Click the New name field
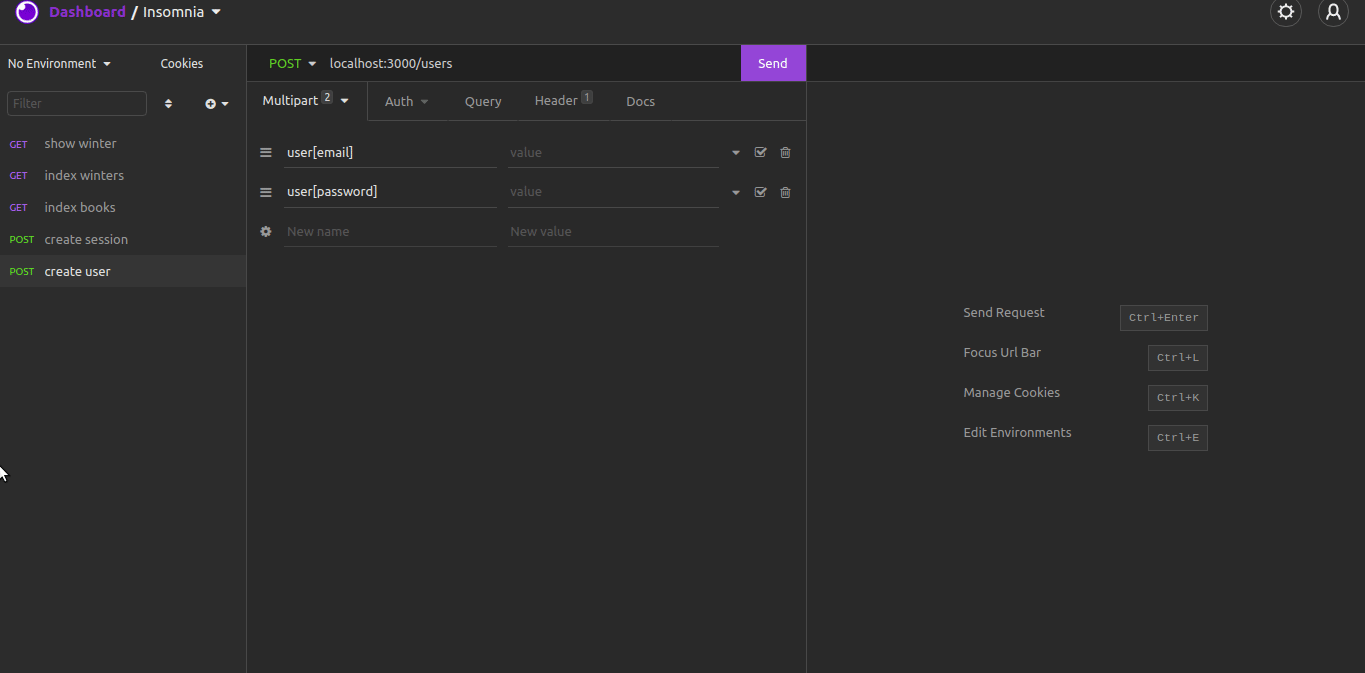Viewport: 1365px width, 673px height. [390, 231]
